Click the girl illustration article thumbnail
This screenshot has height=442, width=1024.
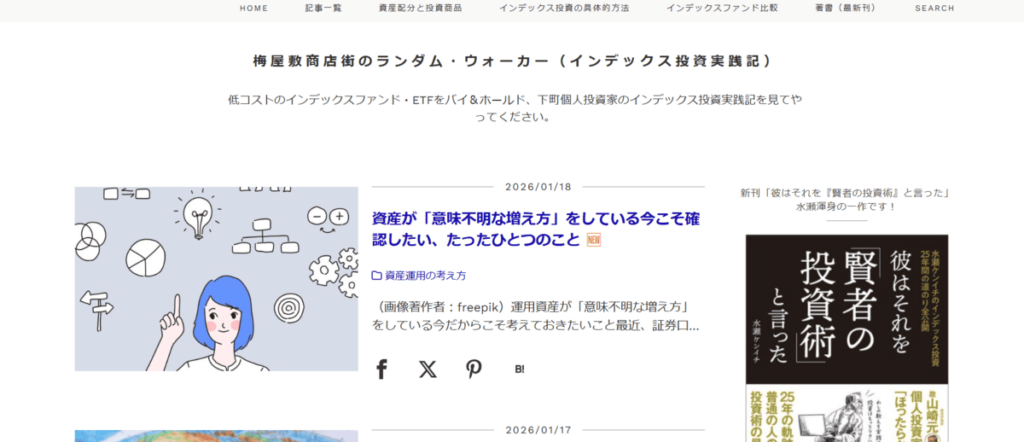[x=216, y=279]
